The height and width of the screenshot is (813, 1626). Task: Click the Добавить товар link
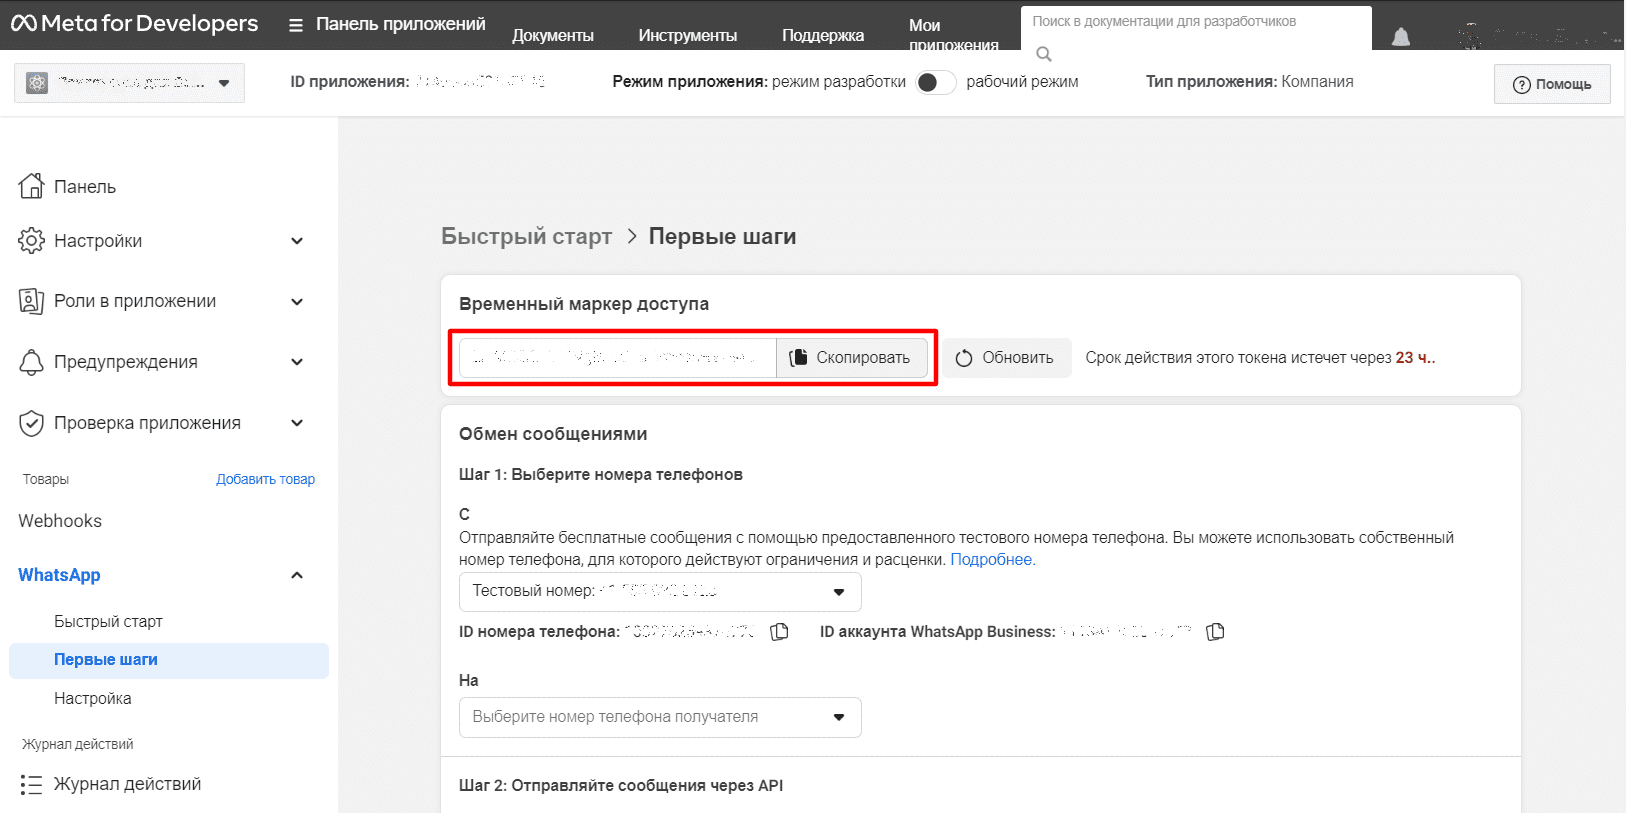pos(266,479)
